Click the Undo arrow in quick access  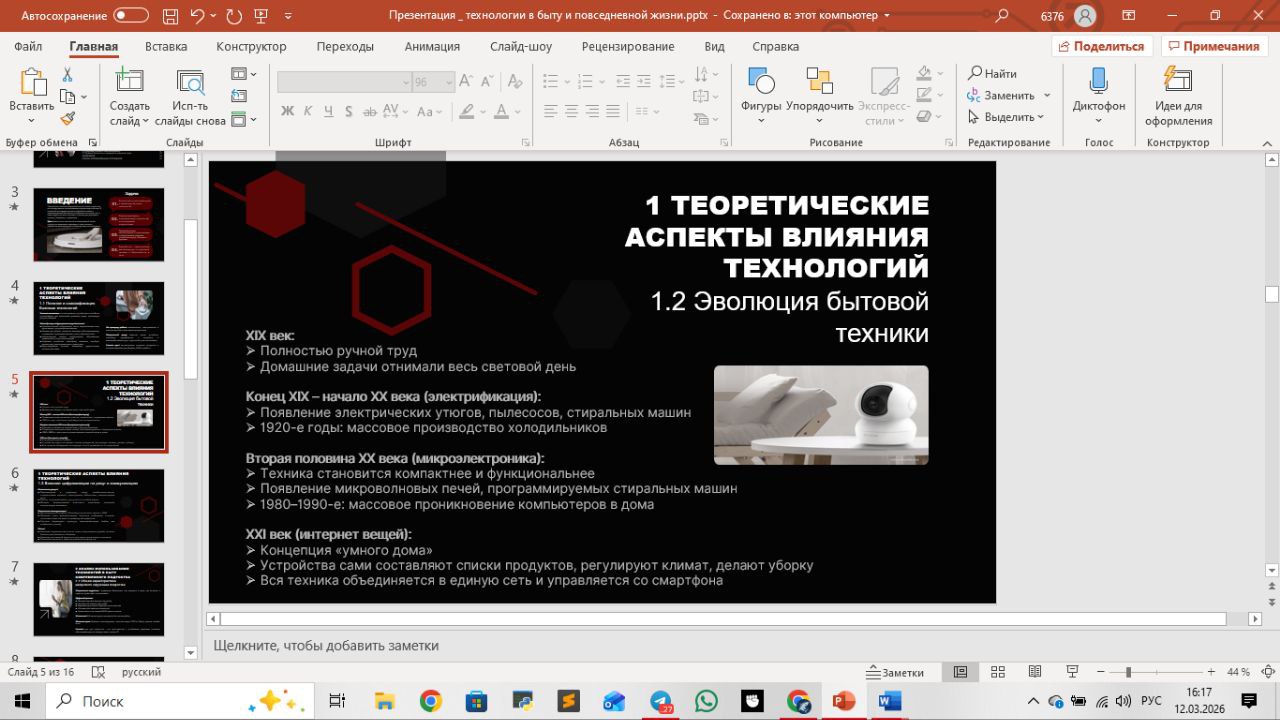(x=198, y=16)
